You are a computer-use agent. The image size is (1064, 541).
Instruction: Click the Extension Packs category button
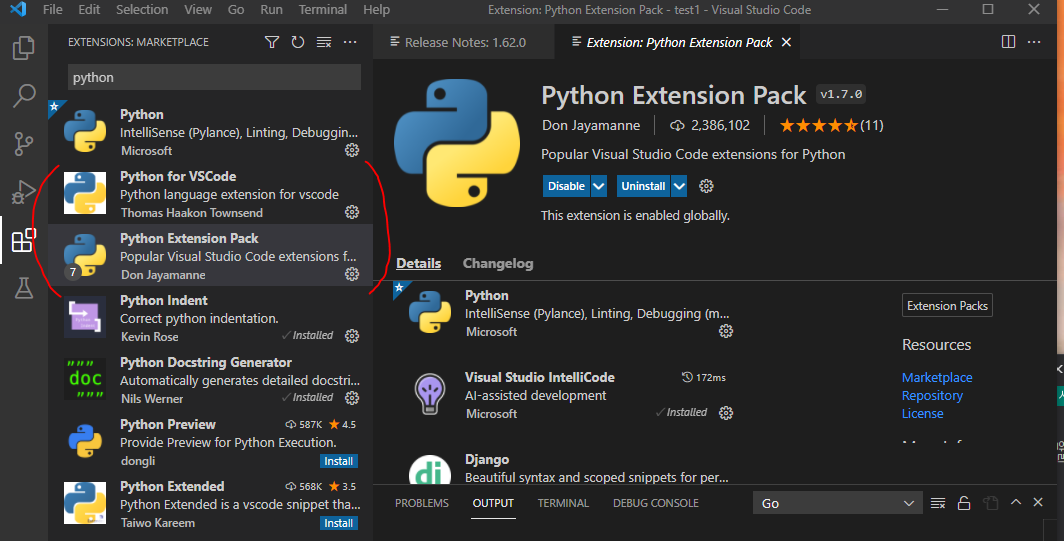coord(947,305)
